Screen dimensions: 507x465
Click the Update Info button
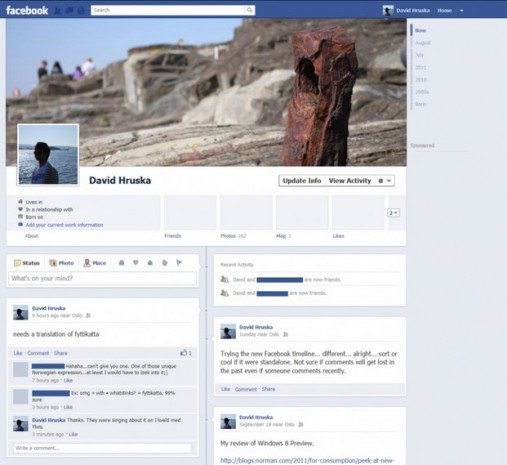(x=302, y=181)
